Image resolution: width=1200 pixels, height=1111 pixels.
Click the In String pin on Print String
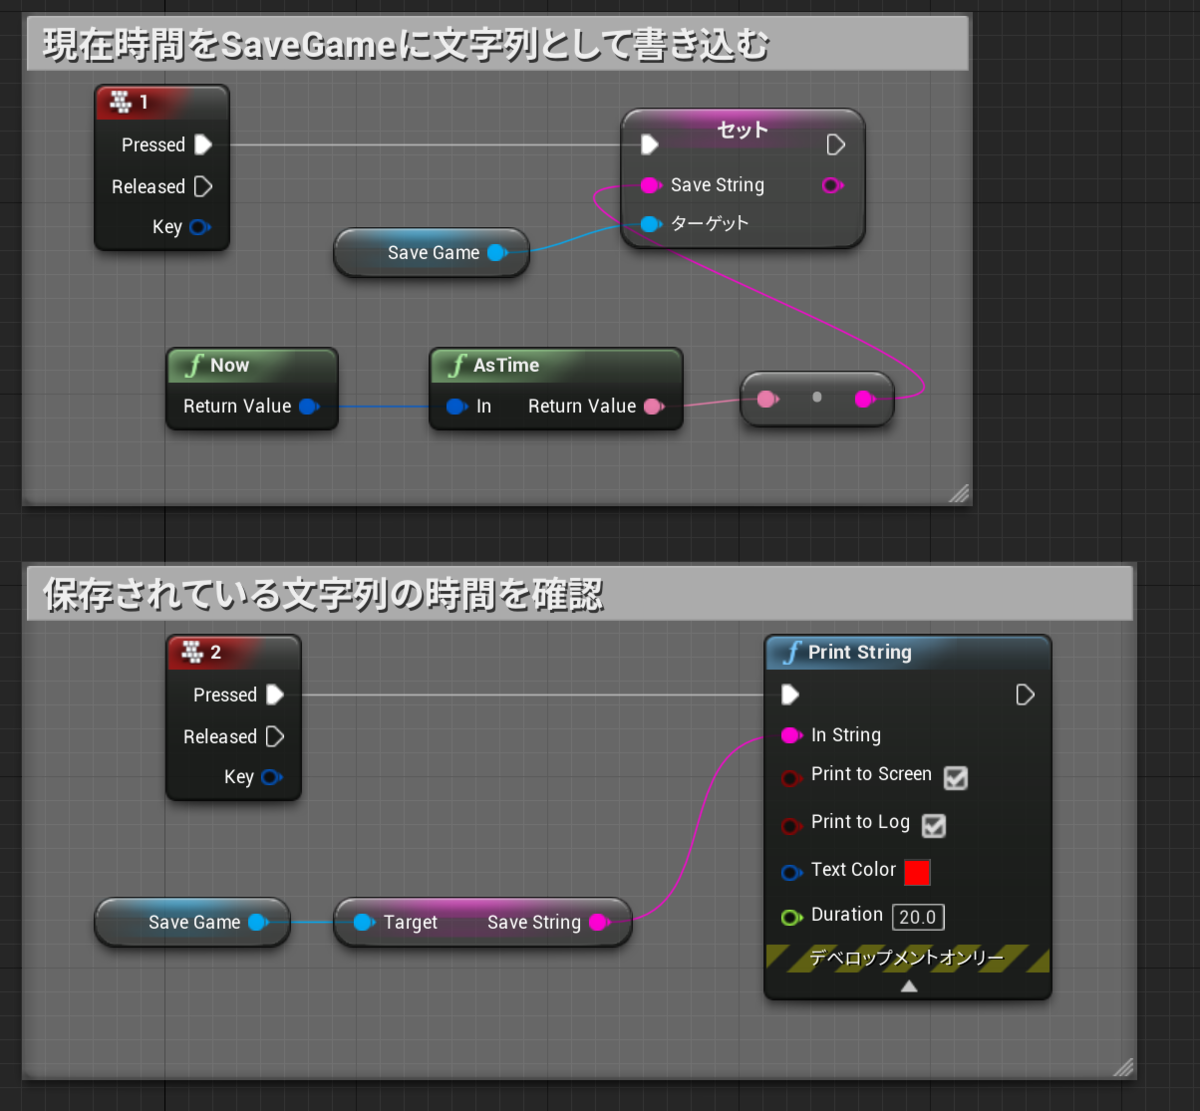tap(791, 735)
